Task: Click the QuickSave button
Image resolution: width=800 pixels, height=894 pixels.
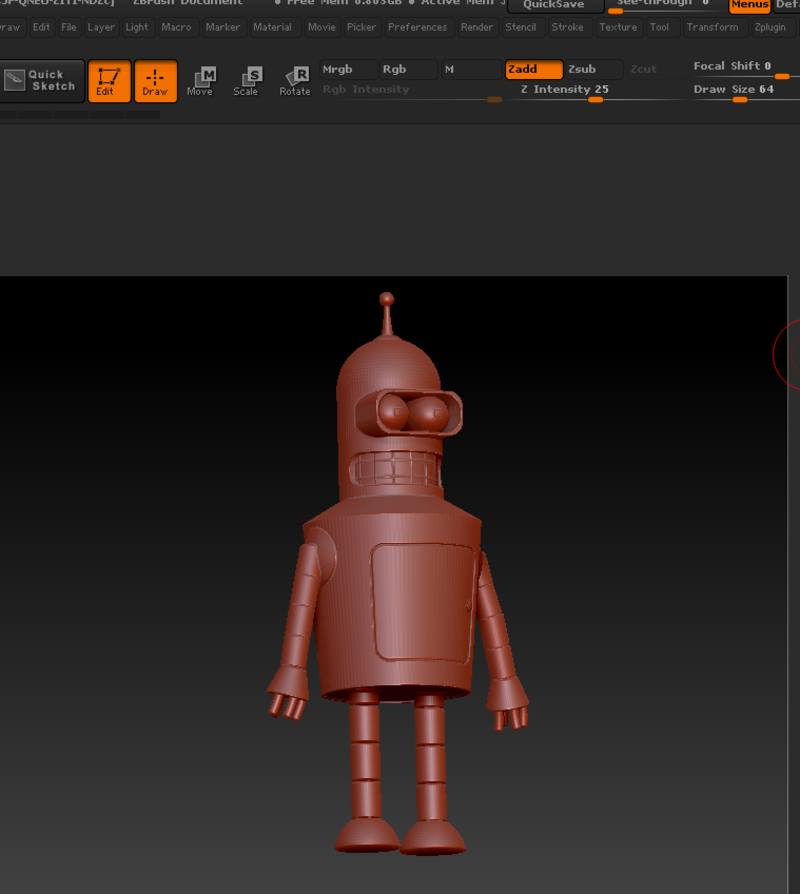Action: (x=555, y=5)
